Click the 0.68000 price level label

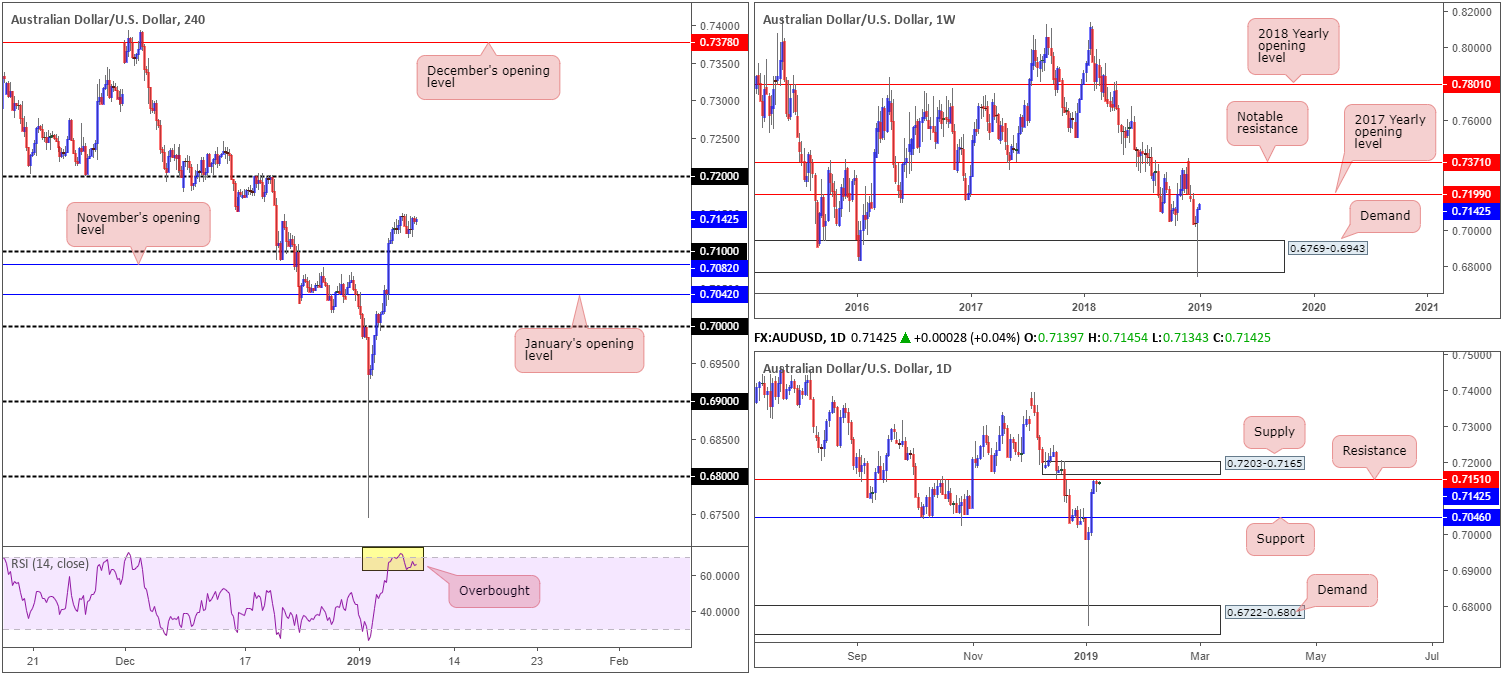click(720, 477)
